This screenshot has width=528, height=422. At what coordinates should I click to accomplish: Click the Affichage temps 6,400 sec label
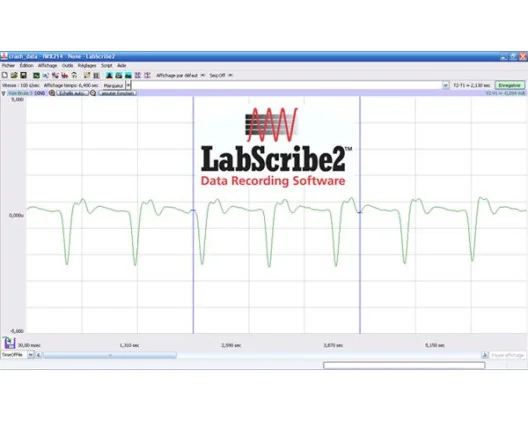pyautogui.click(x=71, y=86)
